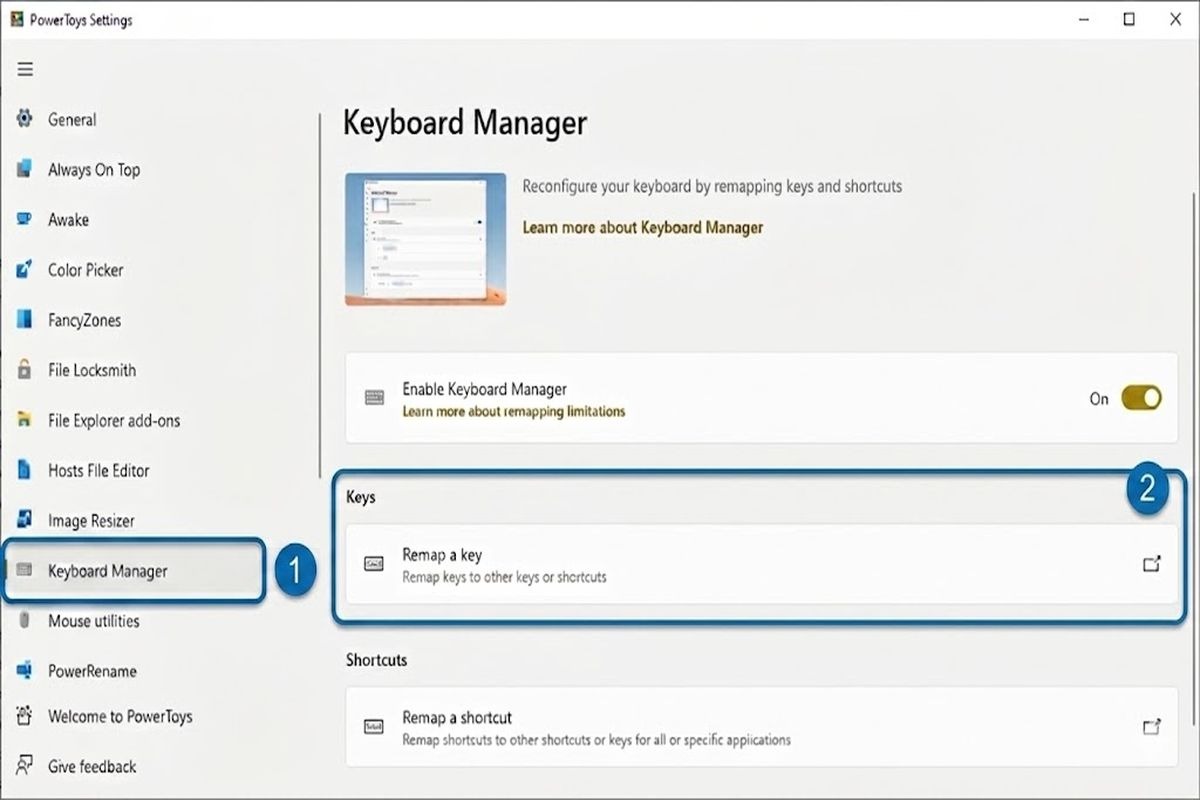Click the Keyboard Manager sidebar icon
This screenshot has width=1200, height=800.
click(25, 570)
